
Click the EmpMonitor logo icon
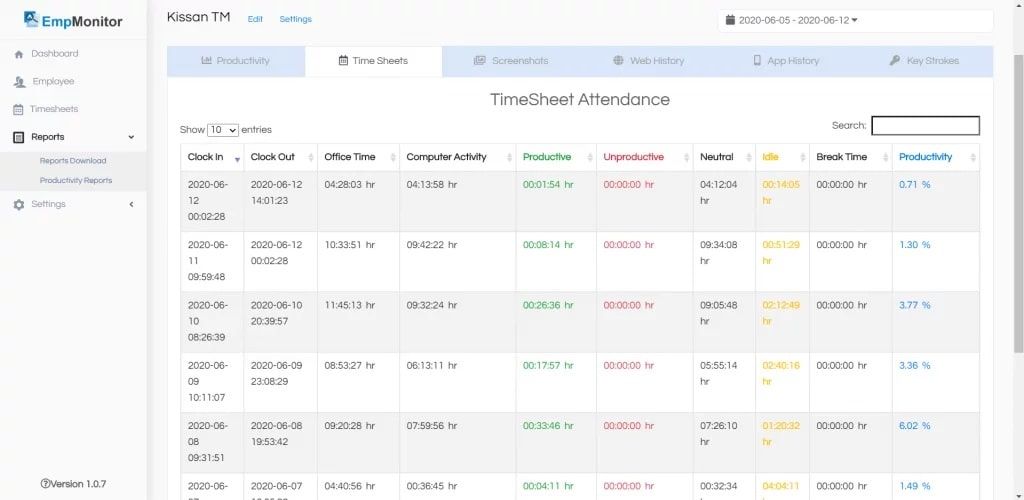31,19
